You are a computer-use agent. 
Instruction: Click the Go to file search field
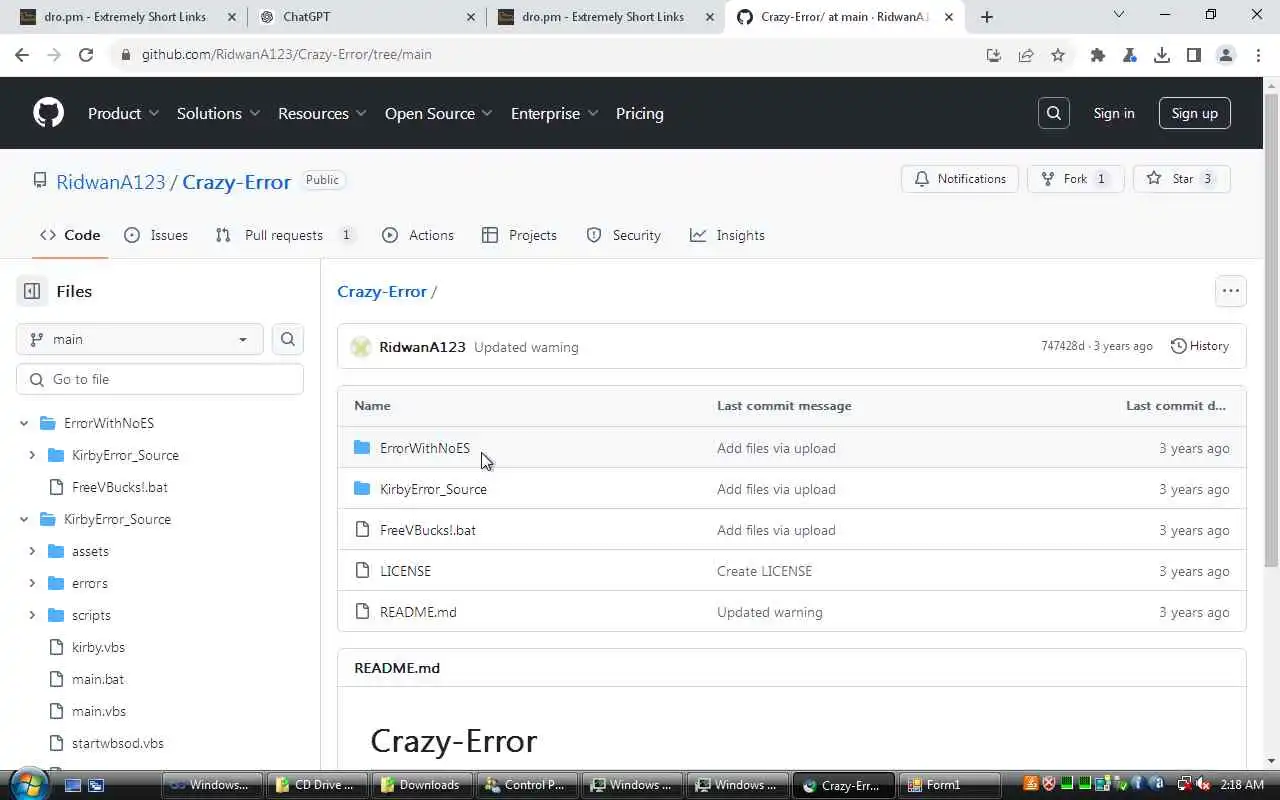tap(160, 379)
